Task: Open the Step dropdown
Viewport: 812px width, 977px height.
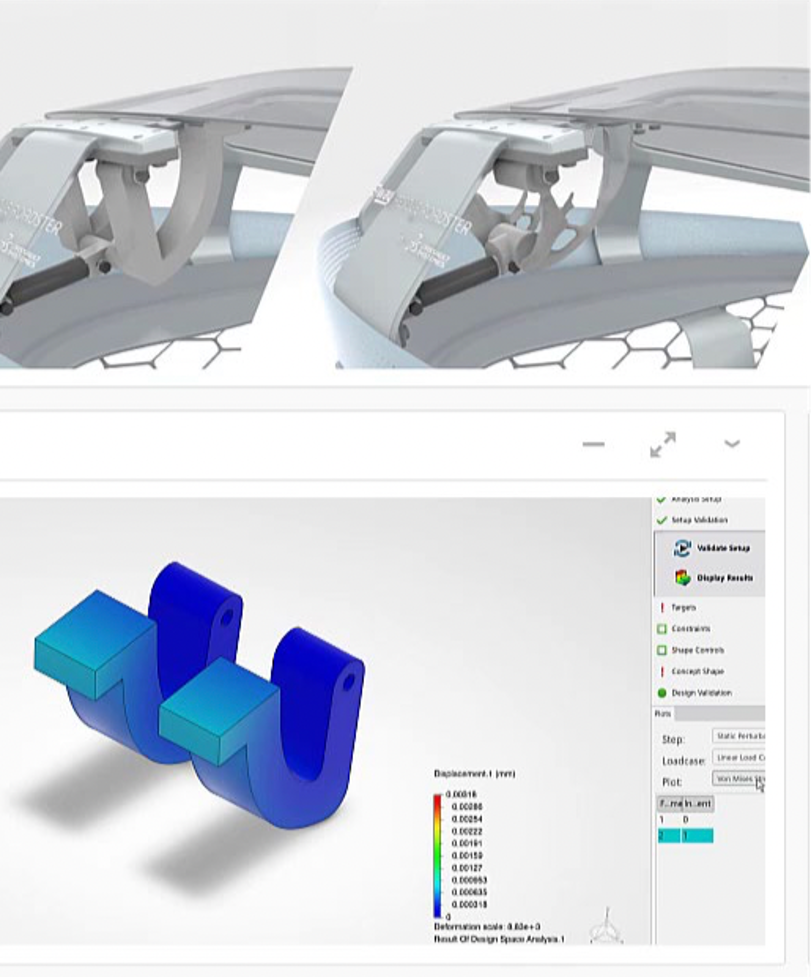Action: [x=738, y=736]
